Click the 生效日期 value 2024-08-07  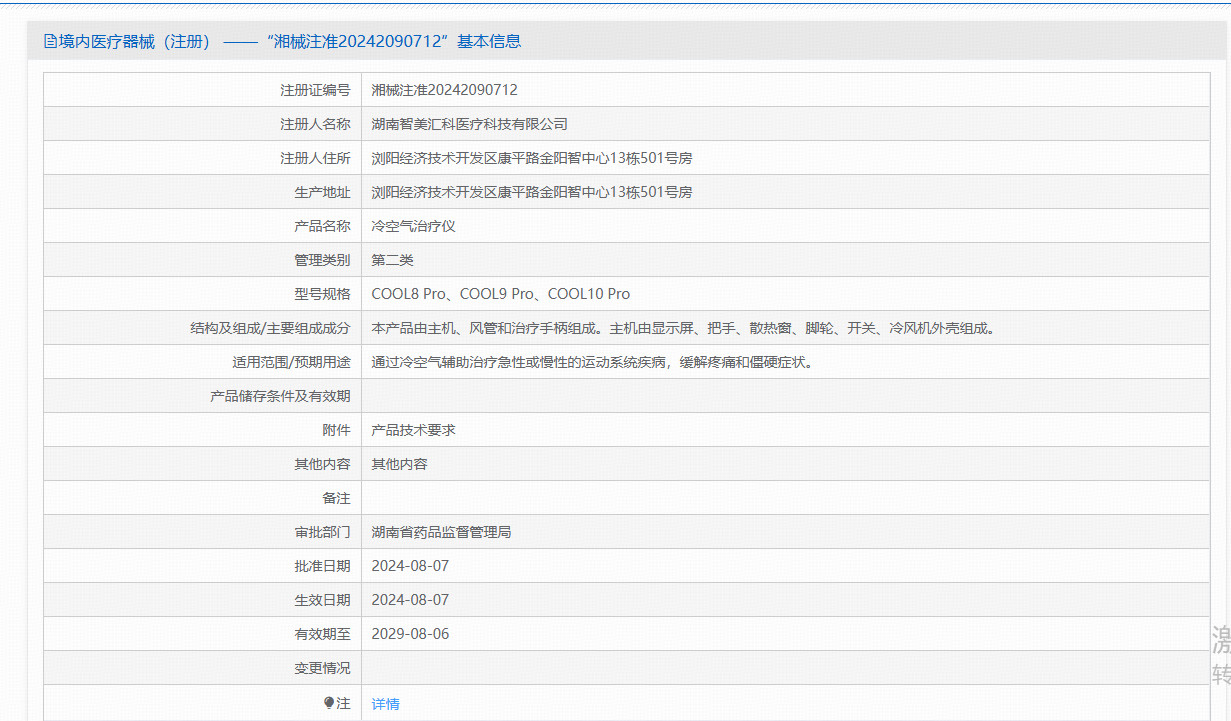410,600
